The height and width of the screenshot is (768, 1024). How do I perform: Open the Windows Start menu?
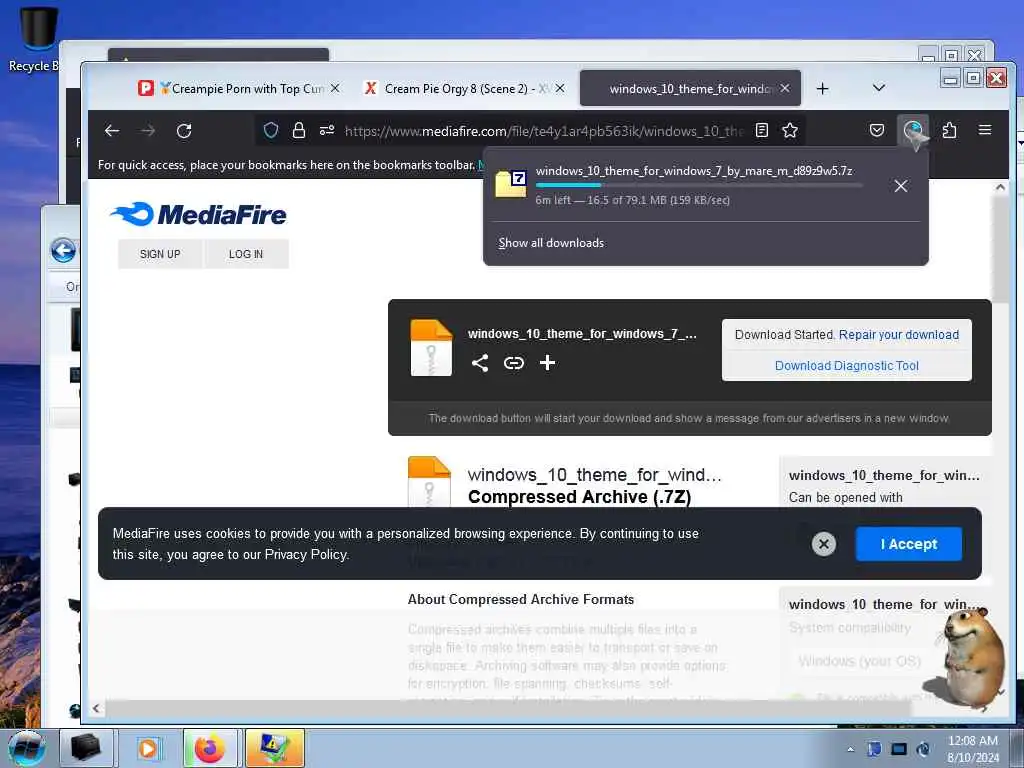(26, 748)
